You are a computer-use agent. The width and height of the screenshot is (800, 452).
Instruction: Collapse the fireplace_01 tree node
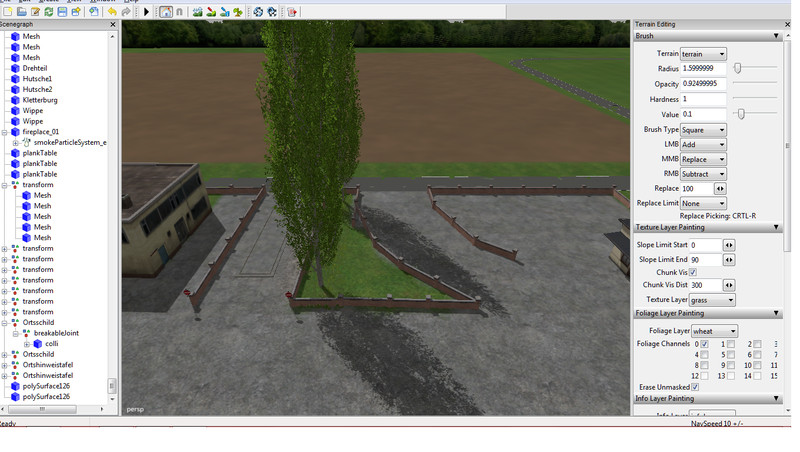[x=5, y=132]
